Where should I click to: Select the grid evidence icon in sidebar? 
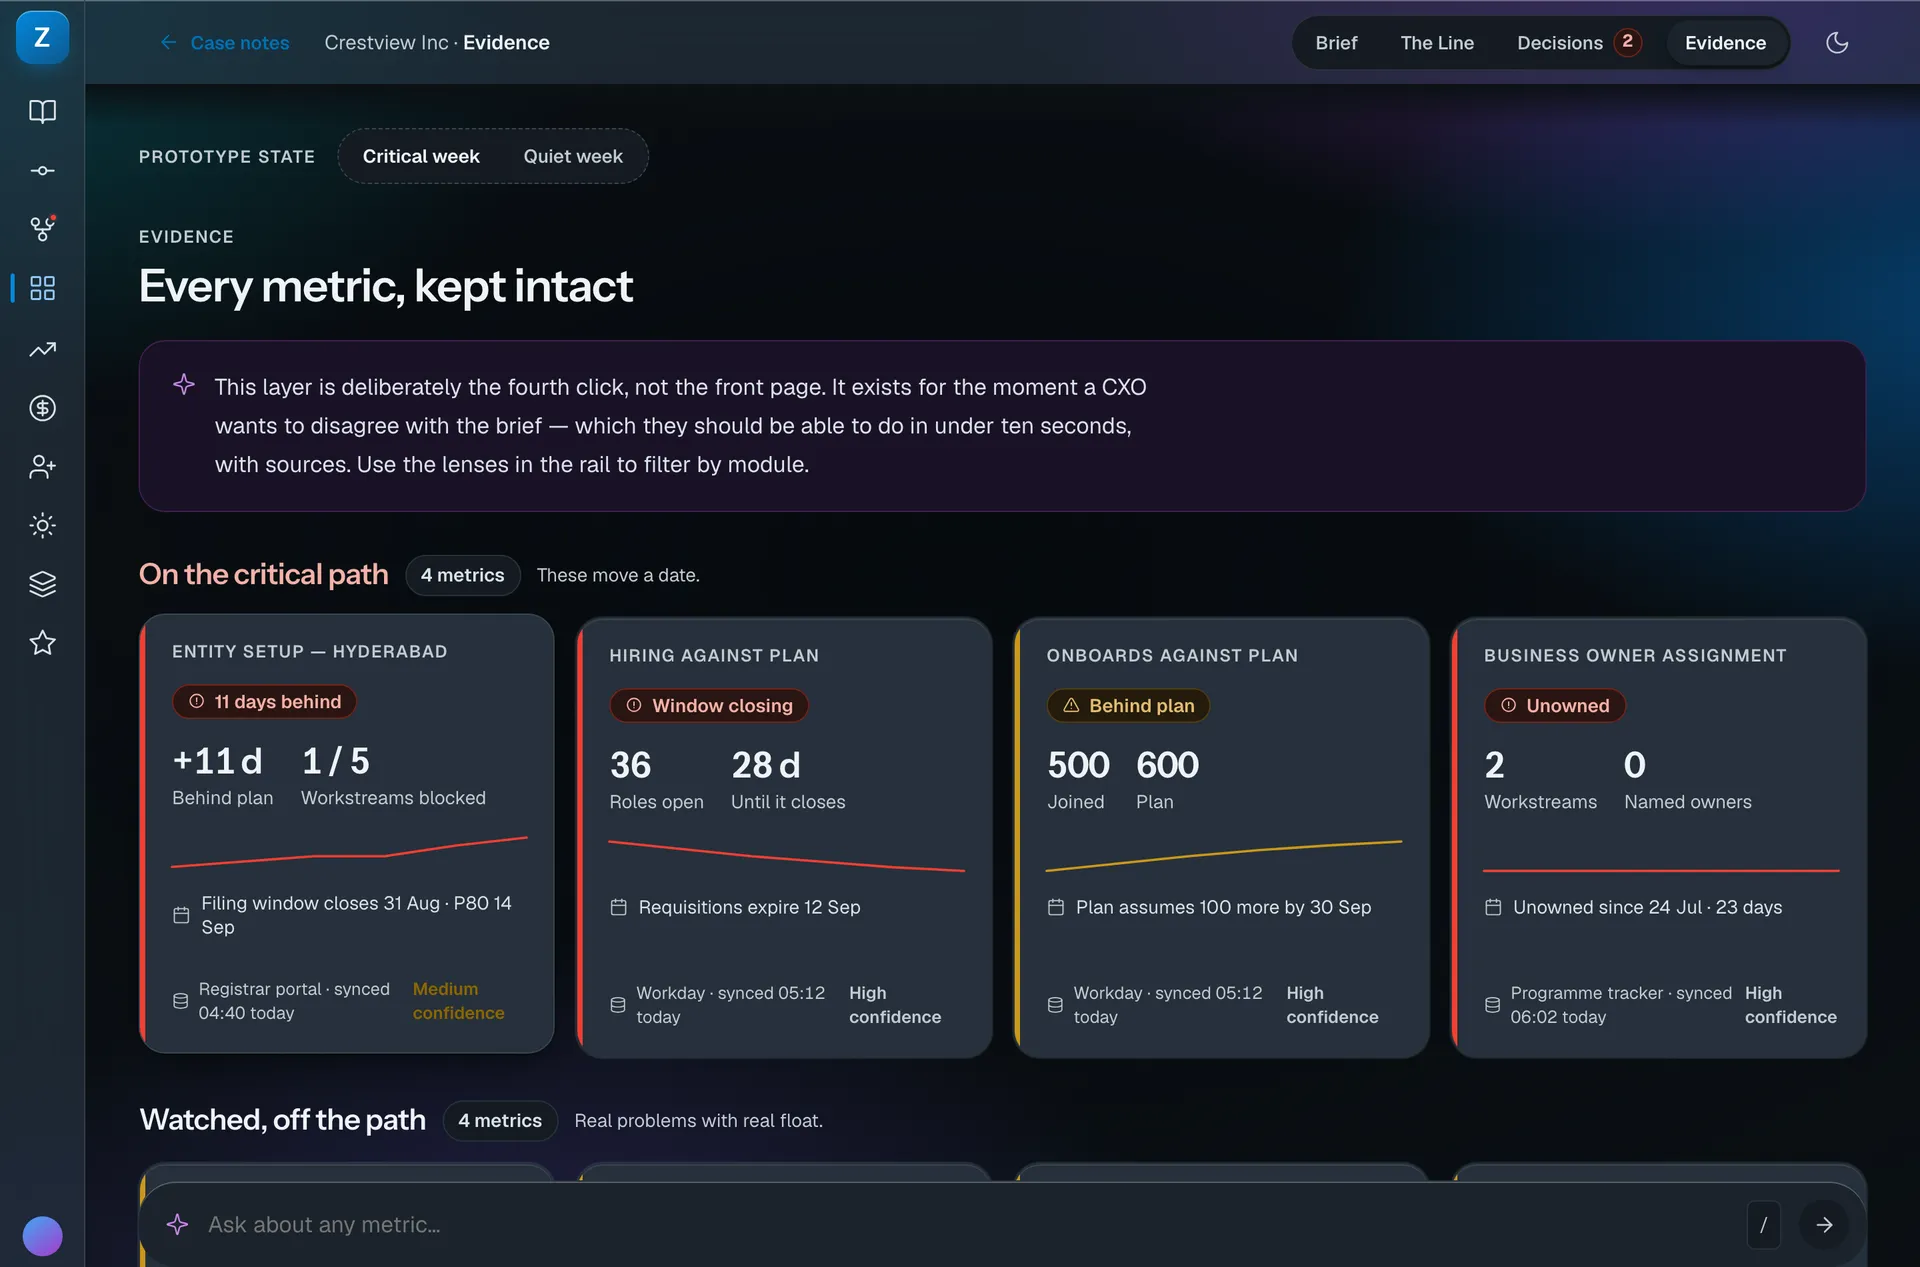(x=42, y=288)
